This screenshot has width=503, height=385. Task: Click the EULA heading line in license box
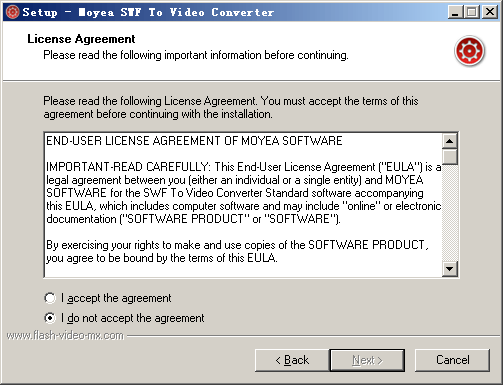pos(194,141)
